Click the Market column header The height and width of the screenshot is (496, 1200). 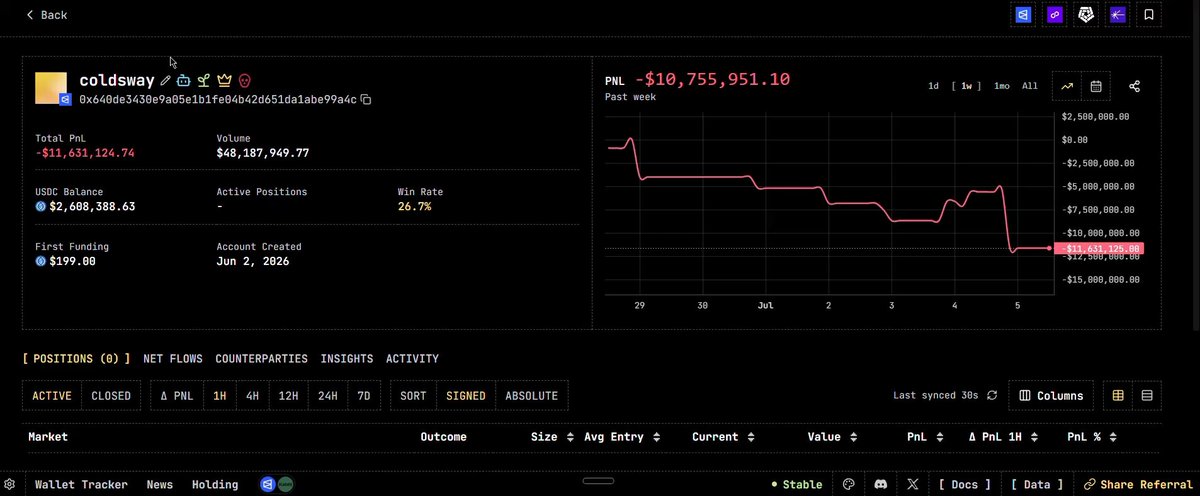[x=48, y=437]
